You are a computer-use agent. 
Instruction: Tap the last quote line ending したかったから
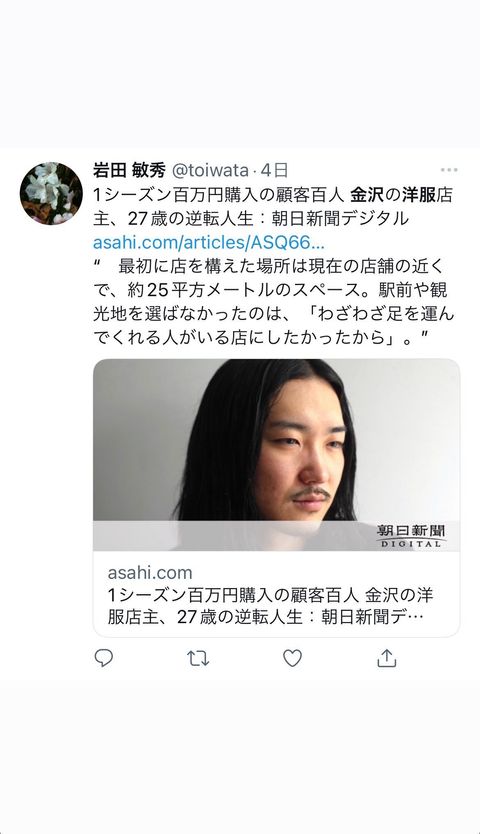[261, 338]
